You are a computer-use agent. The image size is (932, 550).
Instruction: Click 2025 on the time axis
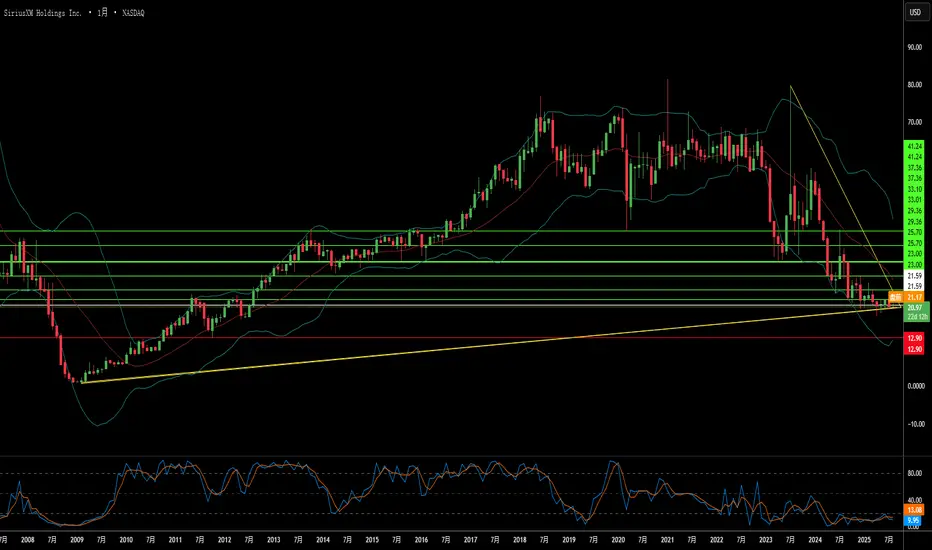863,538
